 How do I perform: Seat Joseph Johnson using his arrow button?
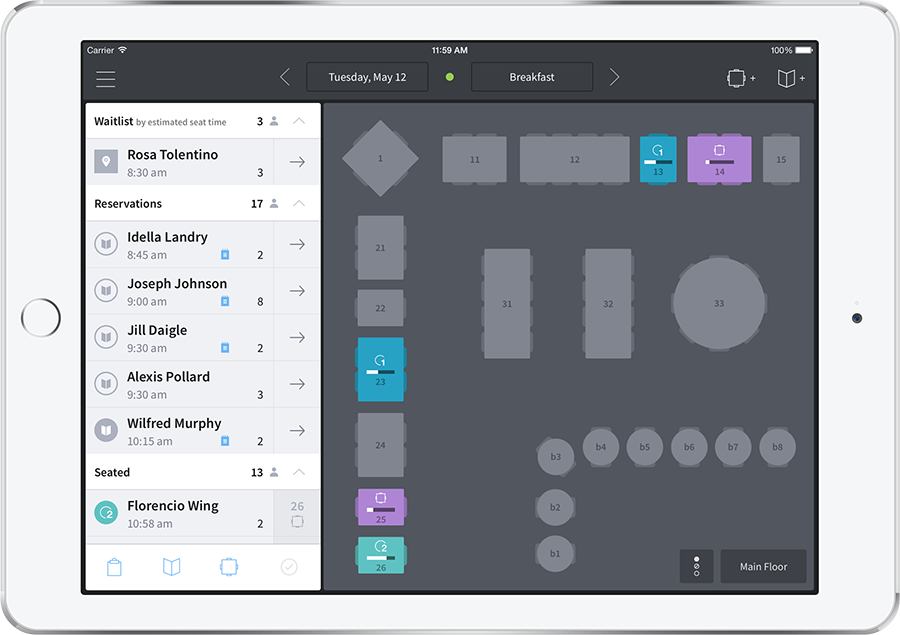[x=297, y=291]
